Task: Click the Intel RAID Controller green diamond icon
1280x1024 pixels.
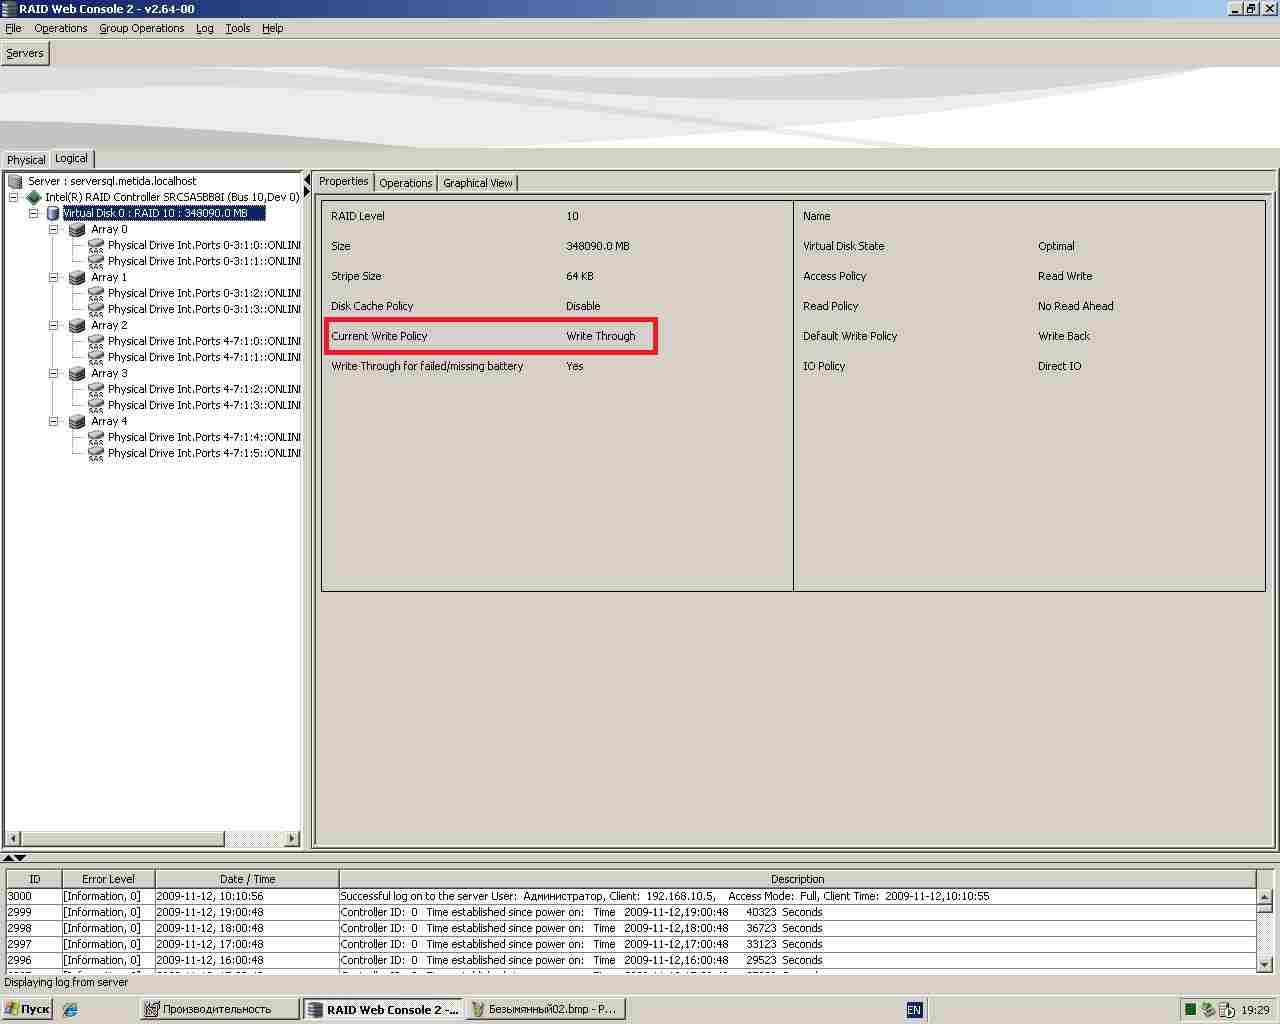Action: (33, 197)
